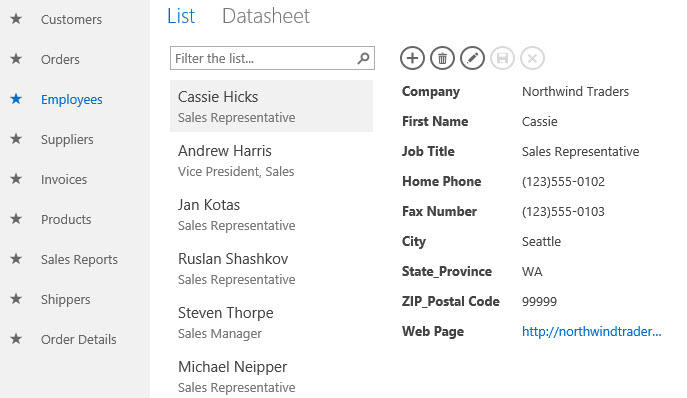Select Michael Neipper in the list

point(271,376)
